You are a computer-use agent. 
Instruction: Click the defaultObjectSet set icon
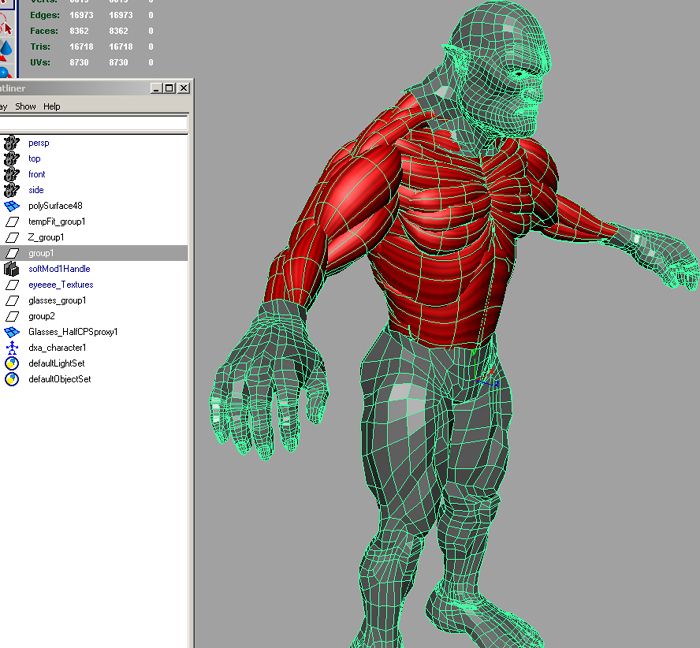12,380
